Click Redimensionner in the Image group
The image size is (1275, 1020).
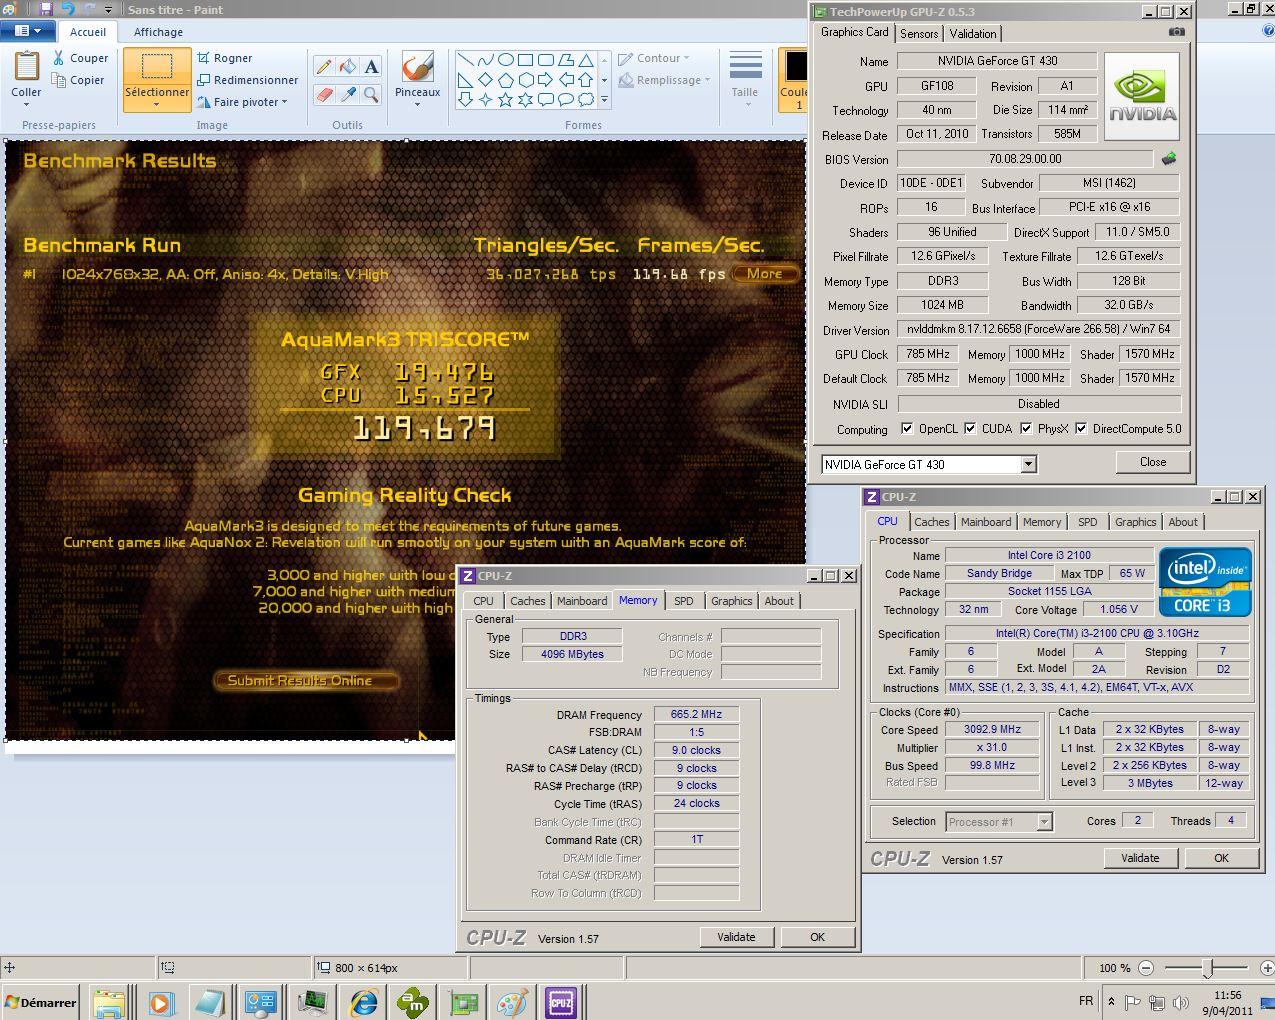(248, 80)
